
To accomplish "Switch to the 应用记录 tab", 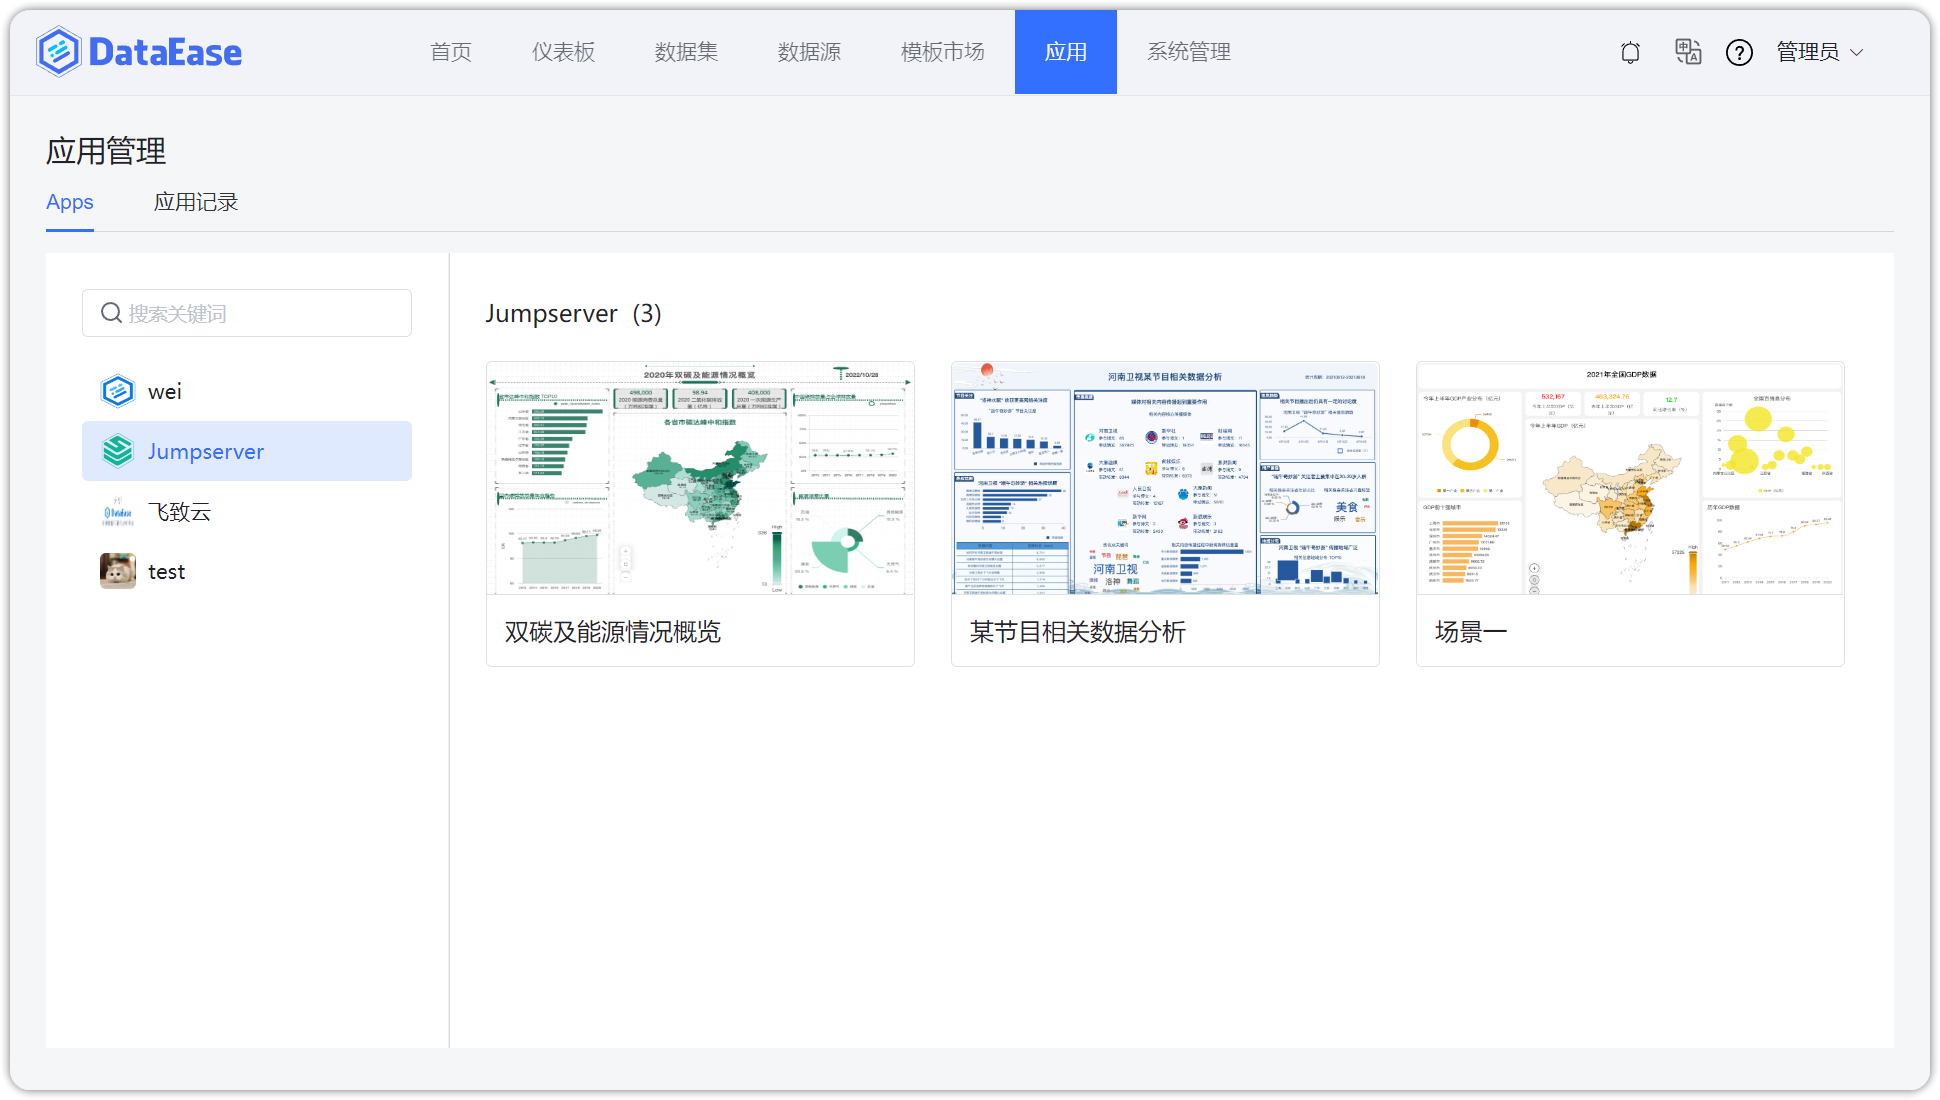I will [x=195, y=202].
